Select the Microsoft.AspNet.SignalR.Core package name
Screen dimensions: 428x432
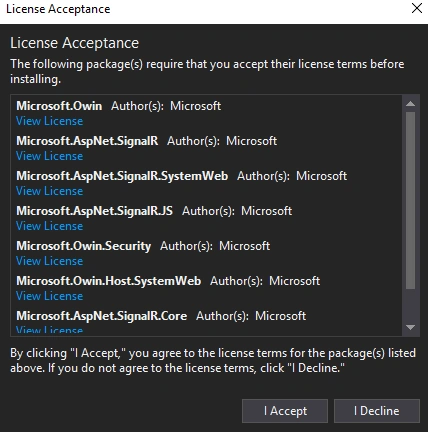101,316
